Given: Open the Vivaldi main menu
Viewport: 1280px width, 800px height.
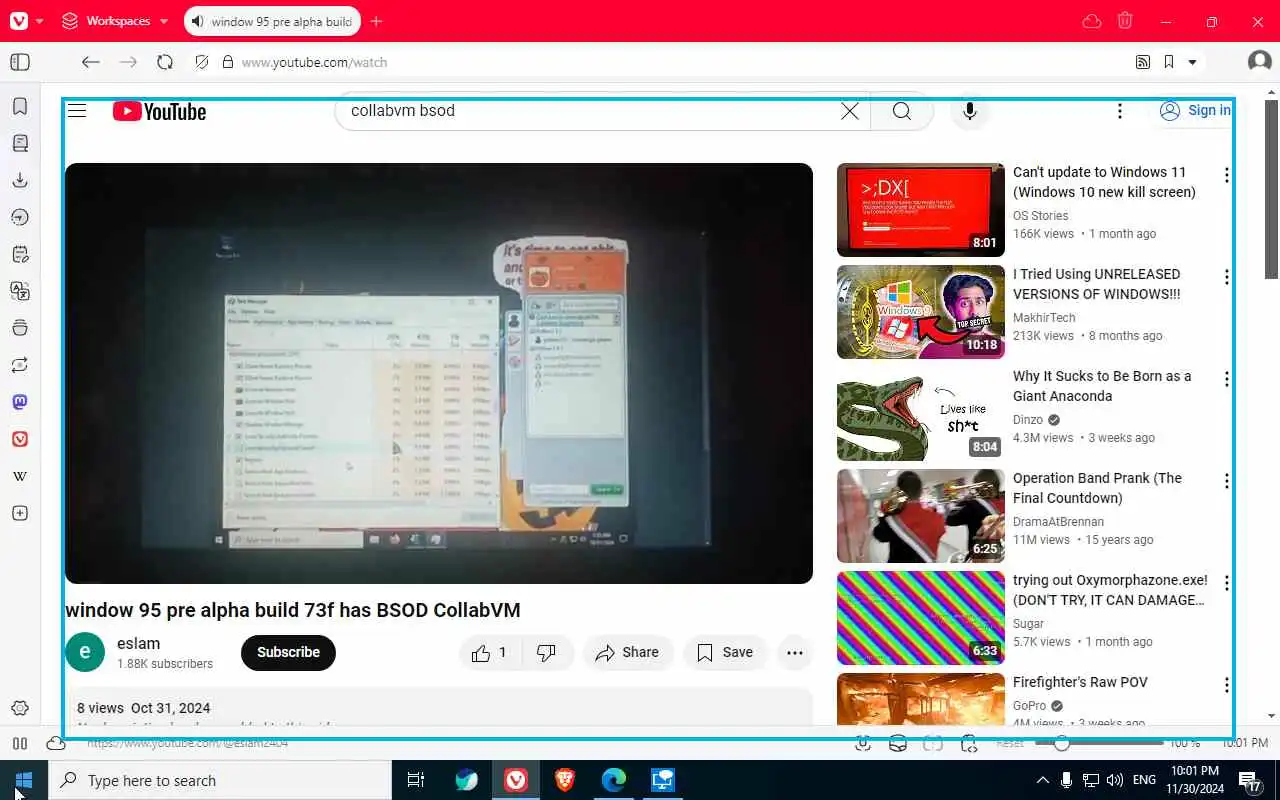Looking at the screenshot, I should (x=19, y=21).
